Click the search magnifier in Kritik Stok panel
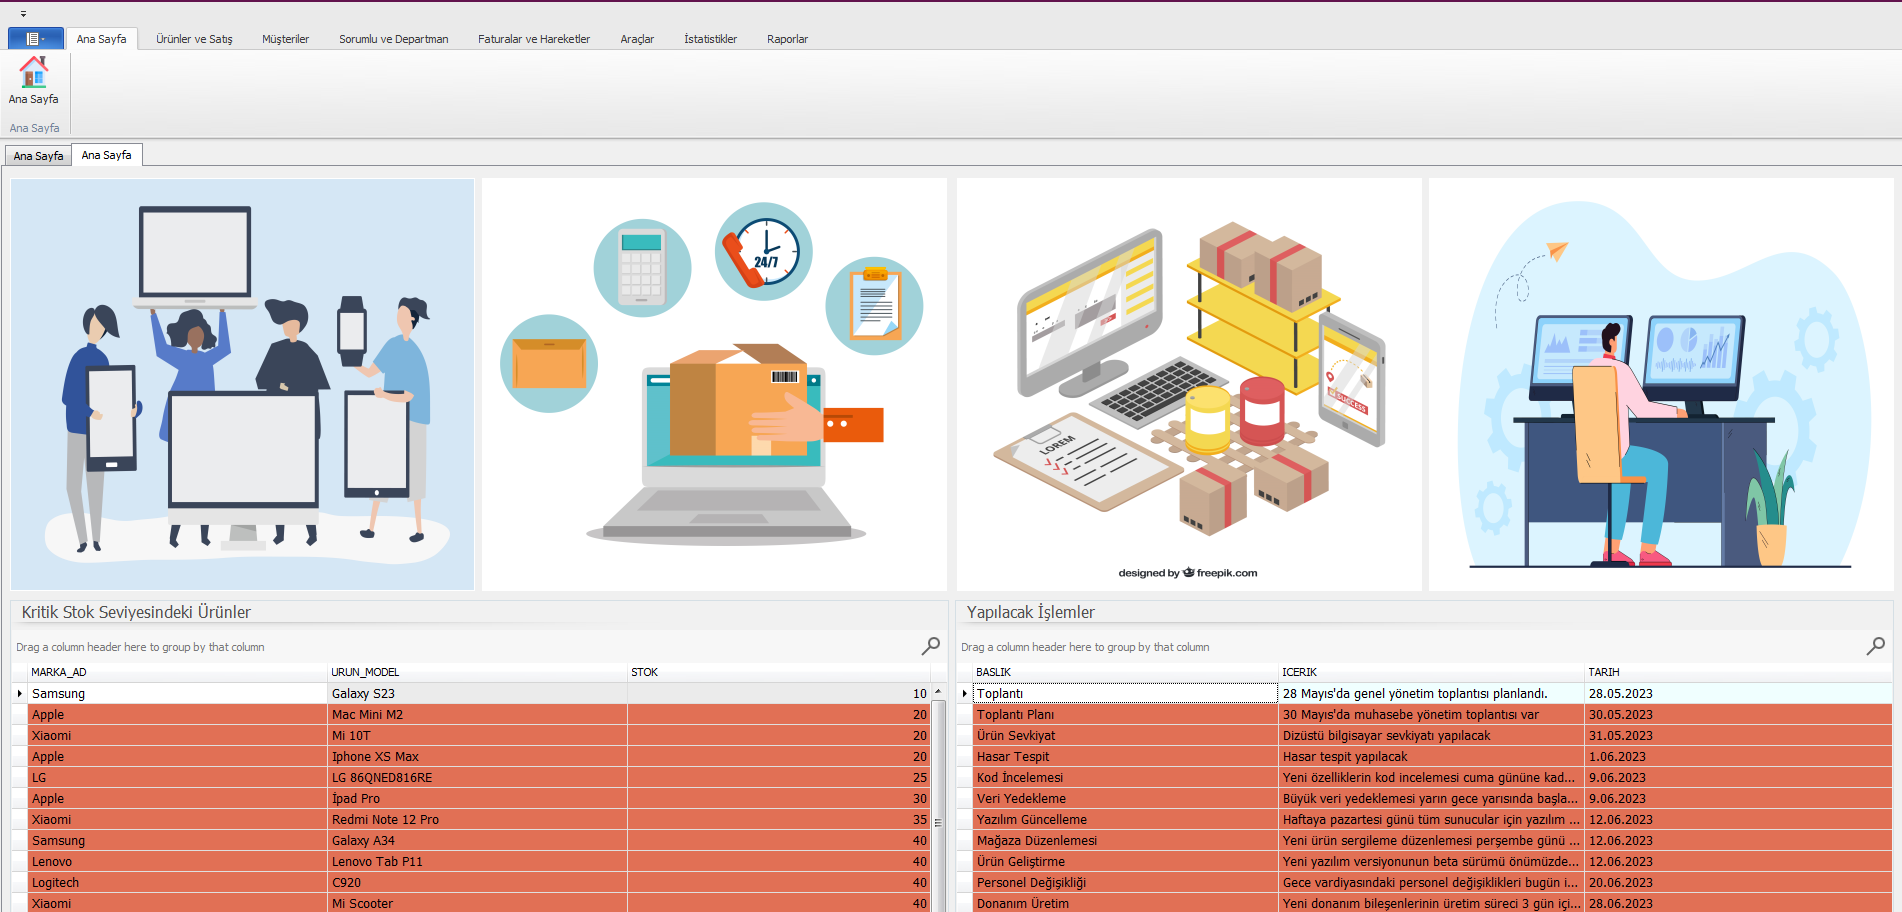 (x=929, y=646)
